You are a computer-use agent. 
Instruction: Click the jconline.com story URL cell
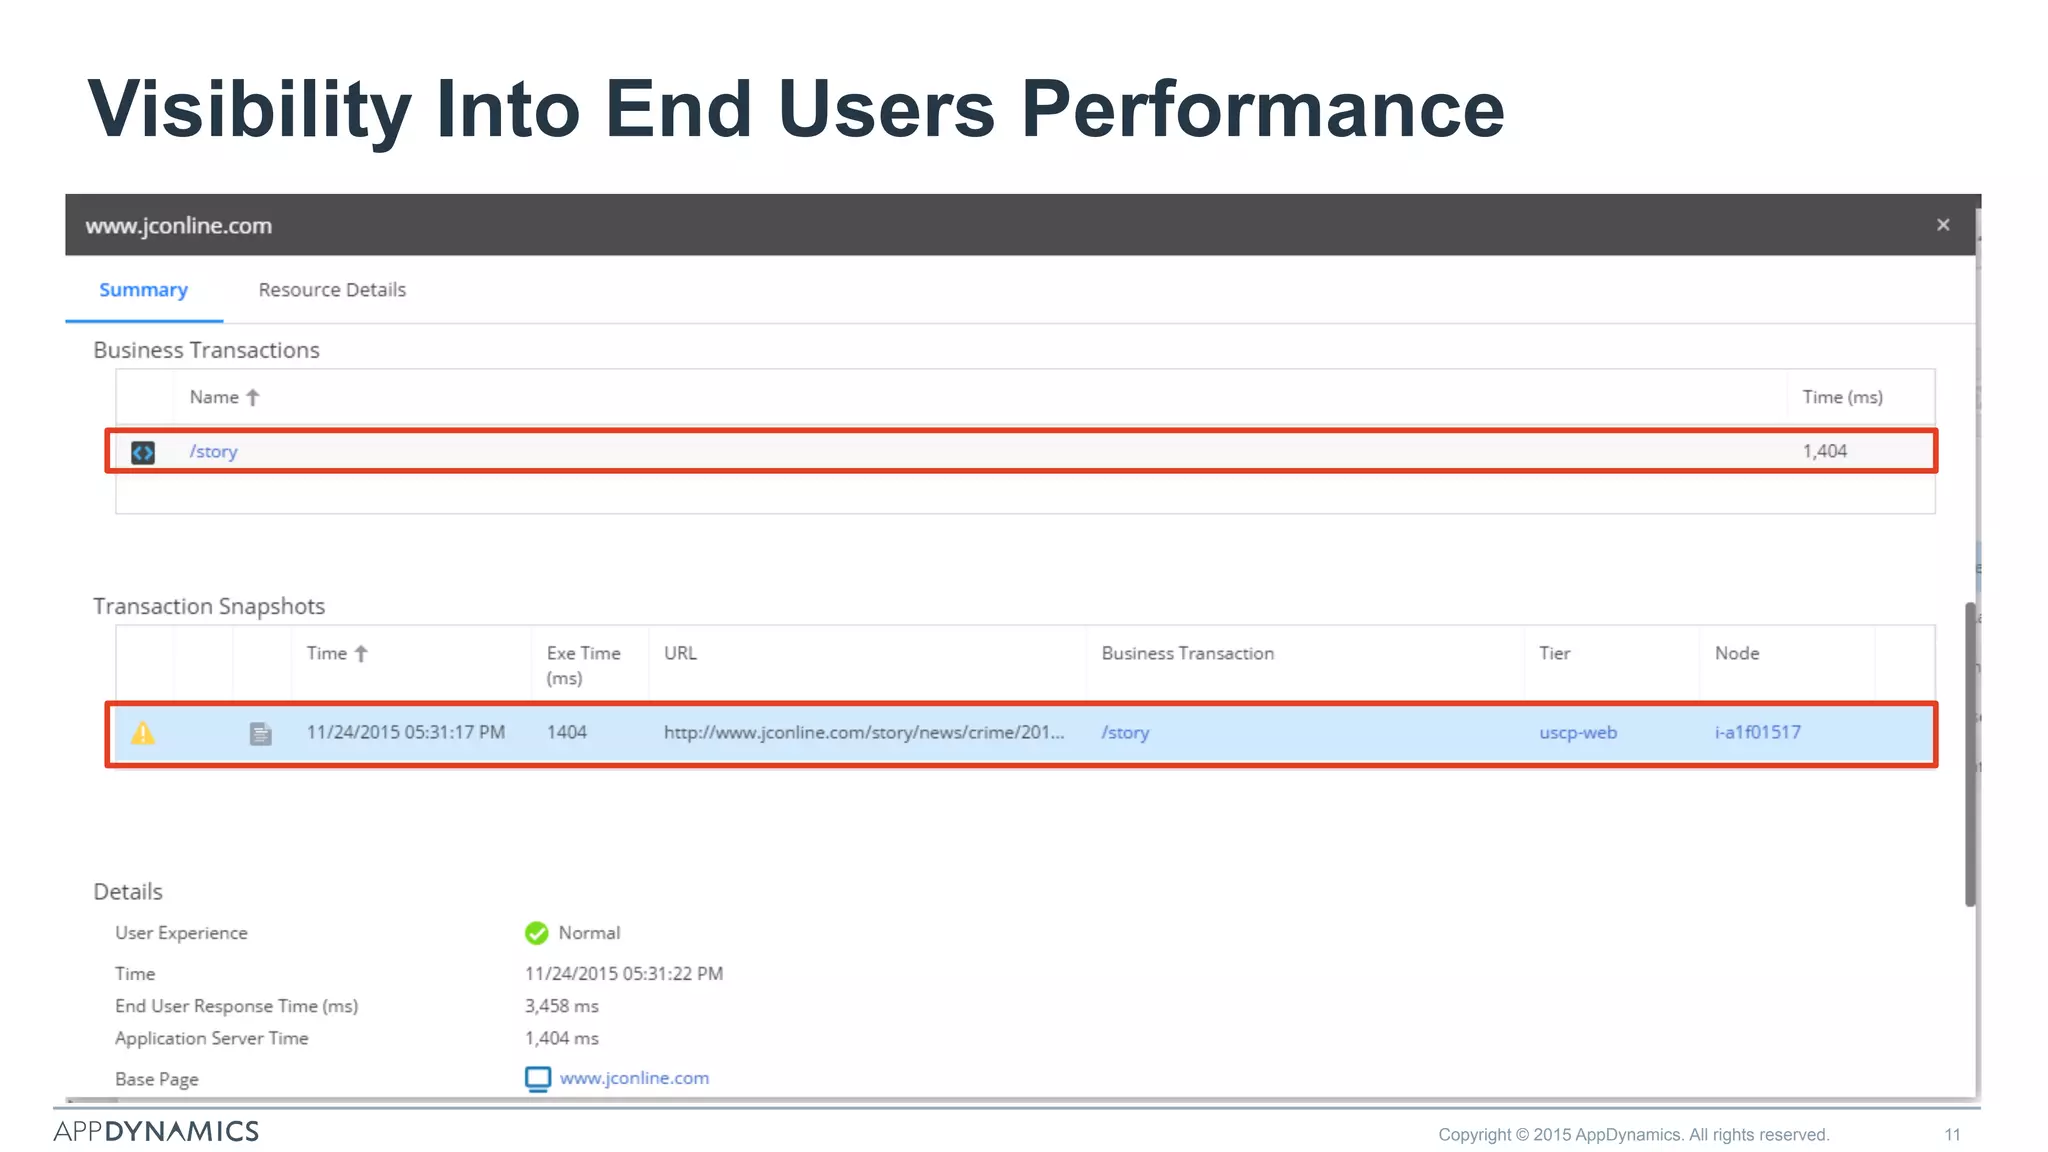864,732
